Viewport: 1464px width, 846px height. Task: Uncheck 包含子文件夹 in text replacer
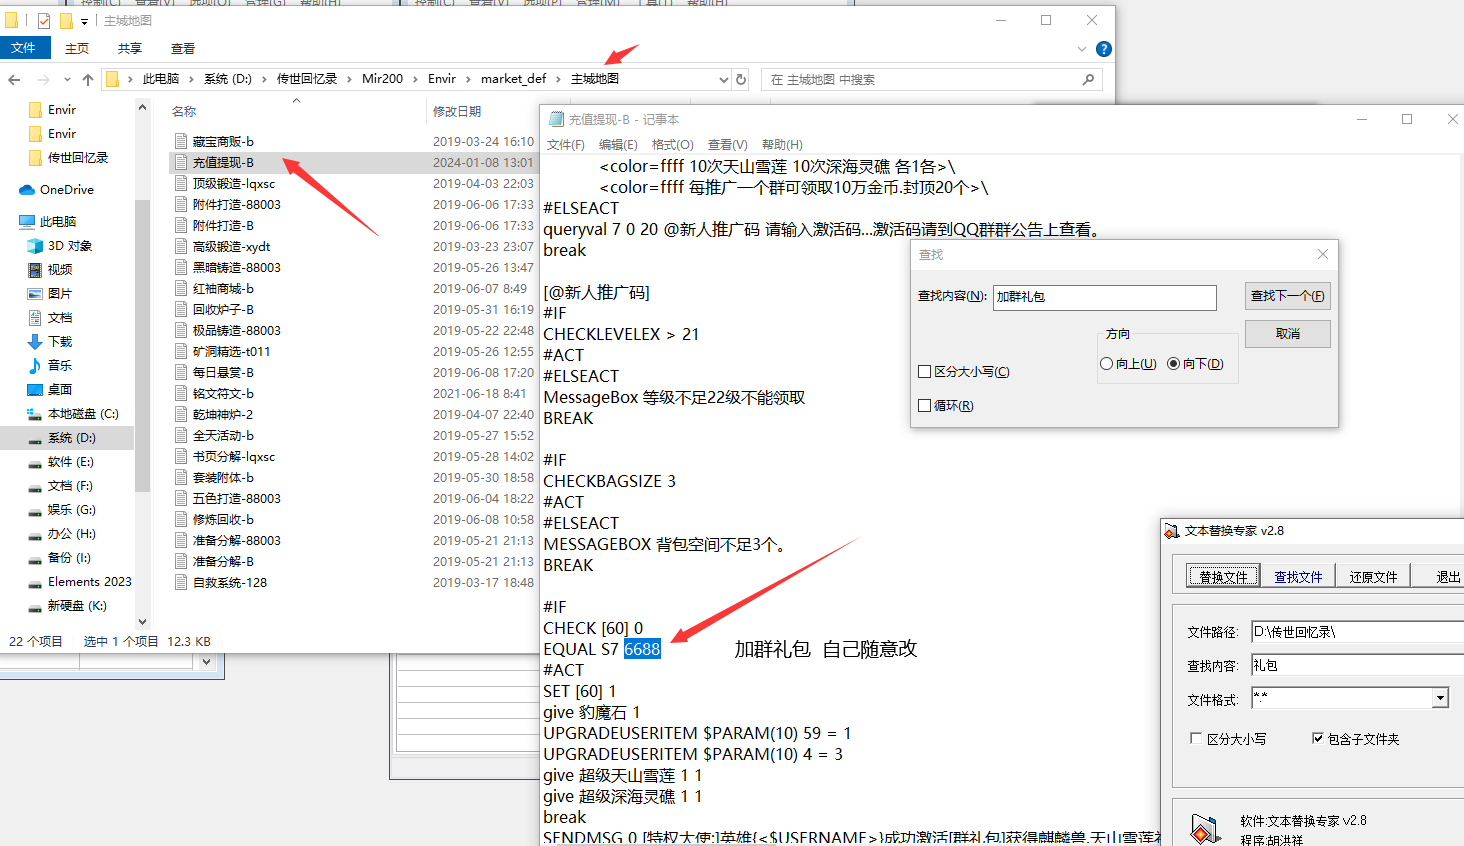tap(1318, 739)
